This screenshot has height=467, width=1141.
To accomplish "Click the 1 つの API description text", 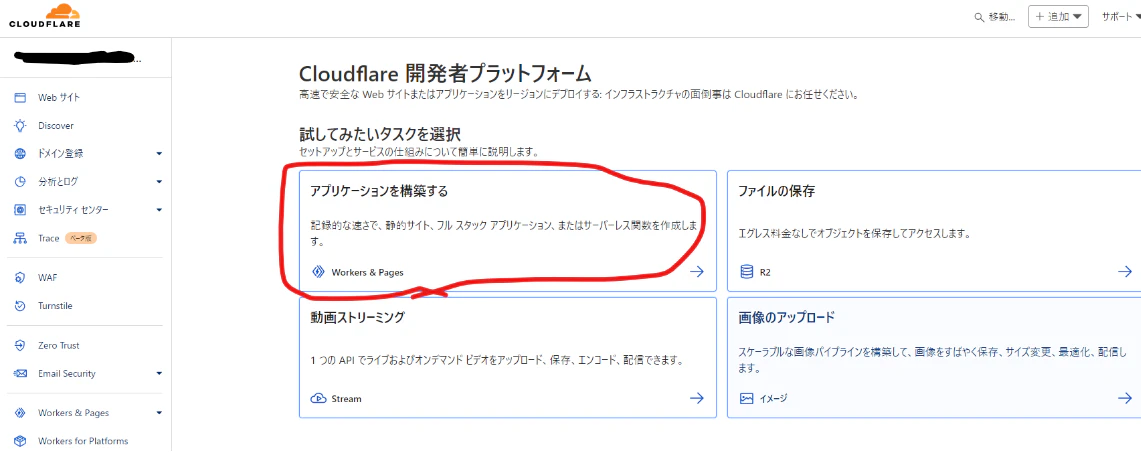I will click(499, 360).
